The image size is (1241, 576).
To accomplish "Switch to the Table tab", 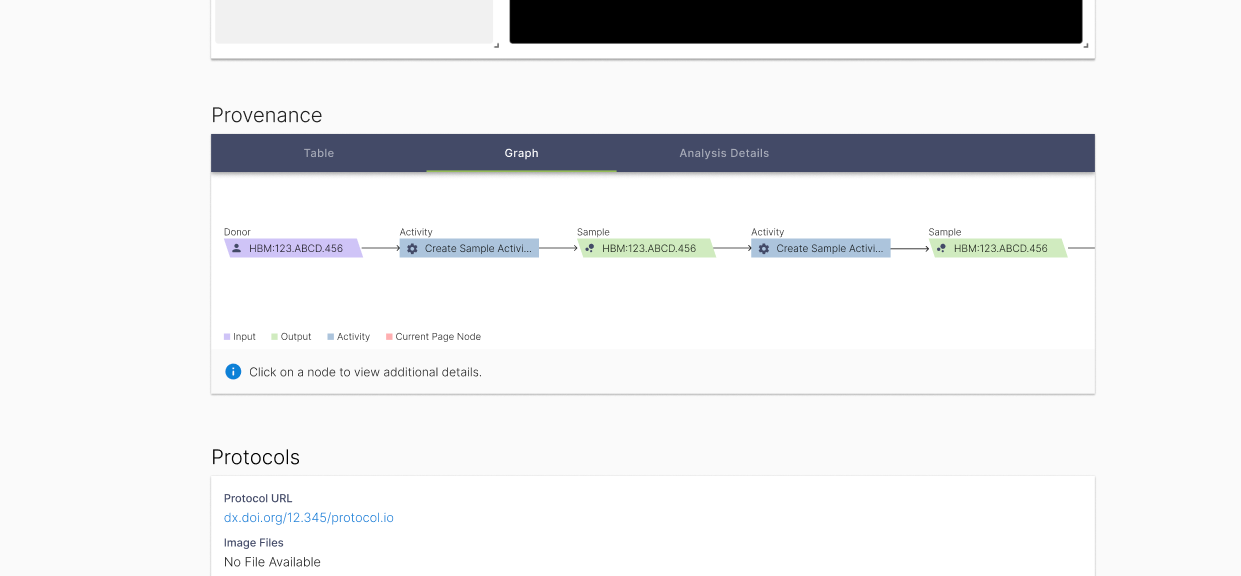I will (318, 152).
